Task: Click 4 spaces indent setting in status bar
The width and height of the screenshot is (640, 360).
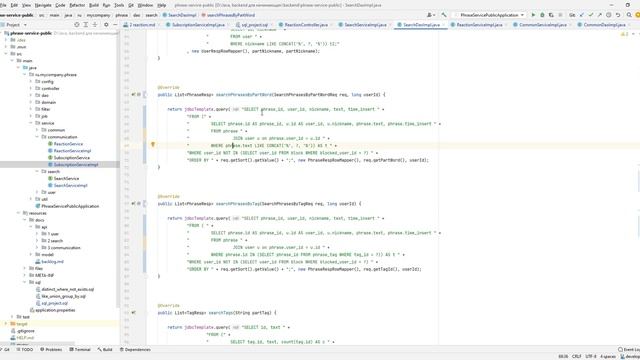Action: point(608,356)
